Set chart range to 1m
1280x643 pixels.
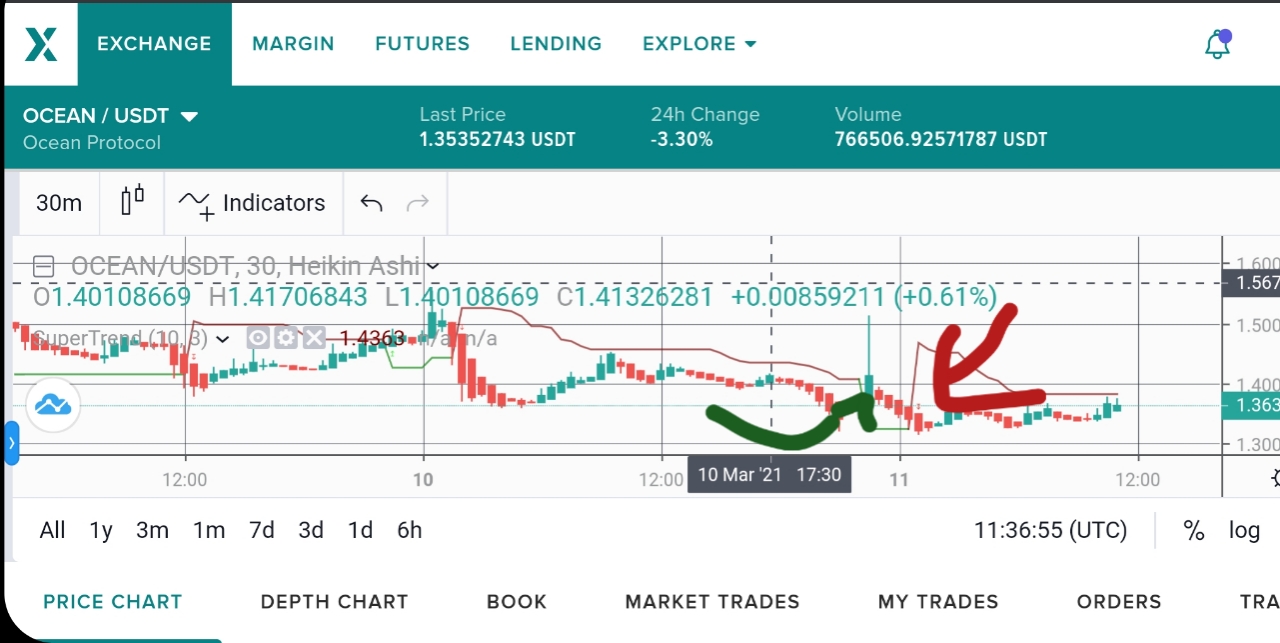[209, 530]
